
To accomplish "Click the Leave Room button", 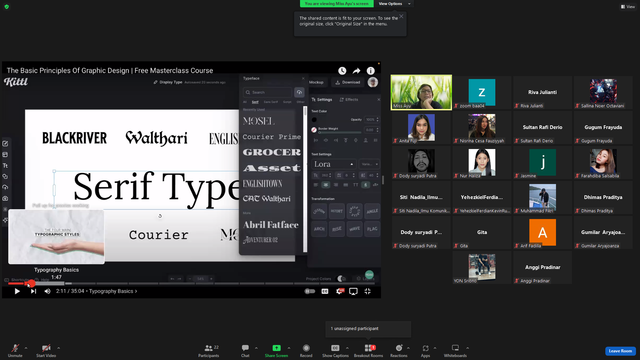I will point(620,351).
